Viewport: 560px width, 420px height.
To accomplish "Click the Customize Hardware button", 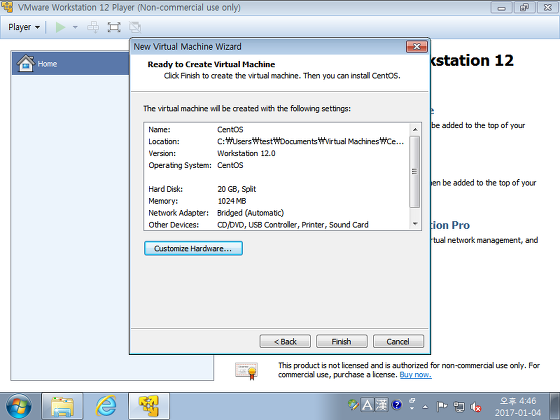I will click(193, 248).
